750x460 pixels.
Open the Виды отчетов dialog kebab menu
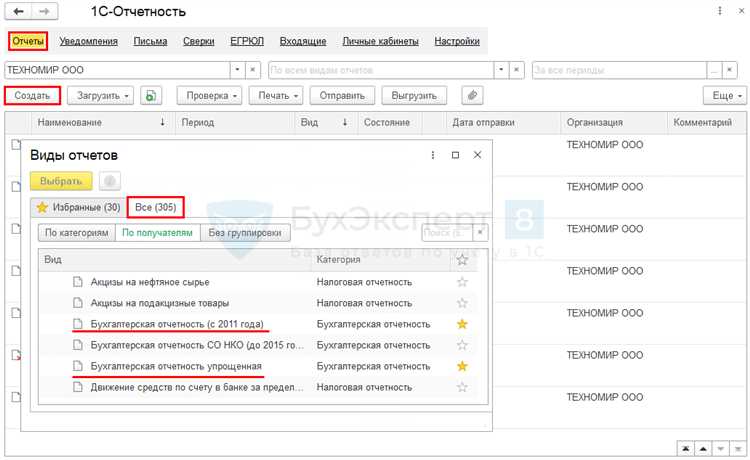433,155
